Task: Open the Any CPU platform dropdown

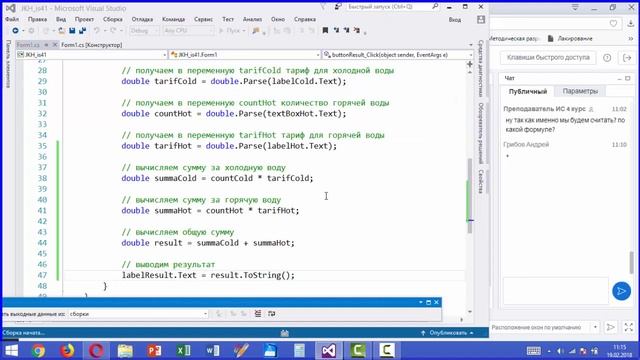Action: (x=188, y=31)
